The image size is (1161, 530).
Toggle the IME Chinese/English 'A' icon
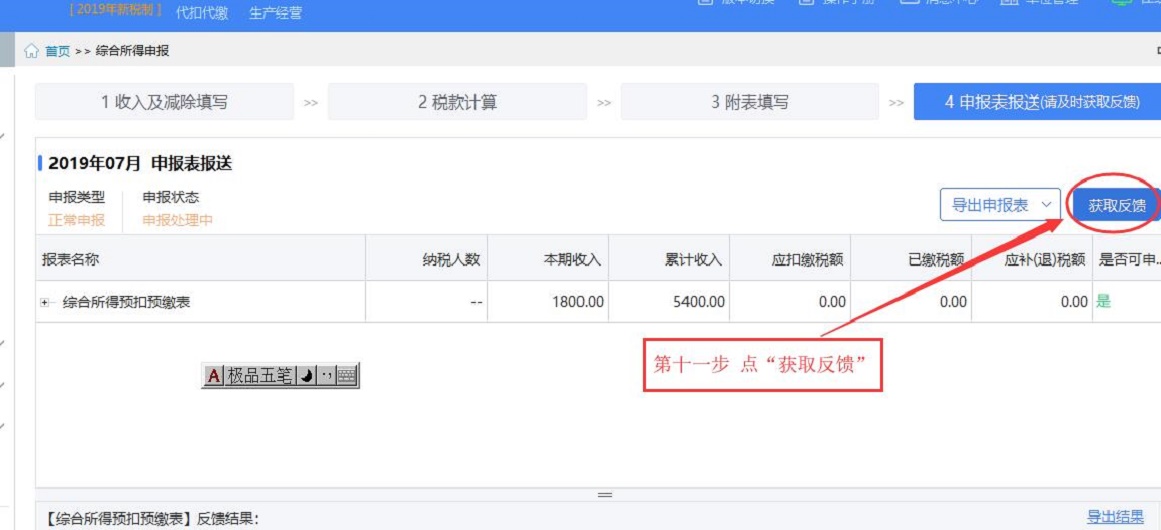[213, 376]
